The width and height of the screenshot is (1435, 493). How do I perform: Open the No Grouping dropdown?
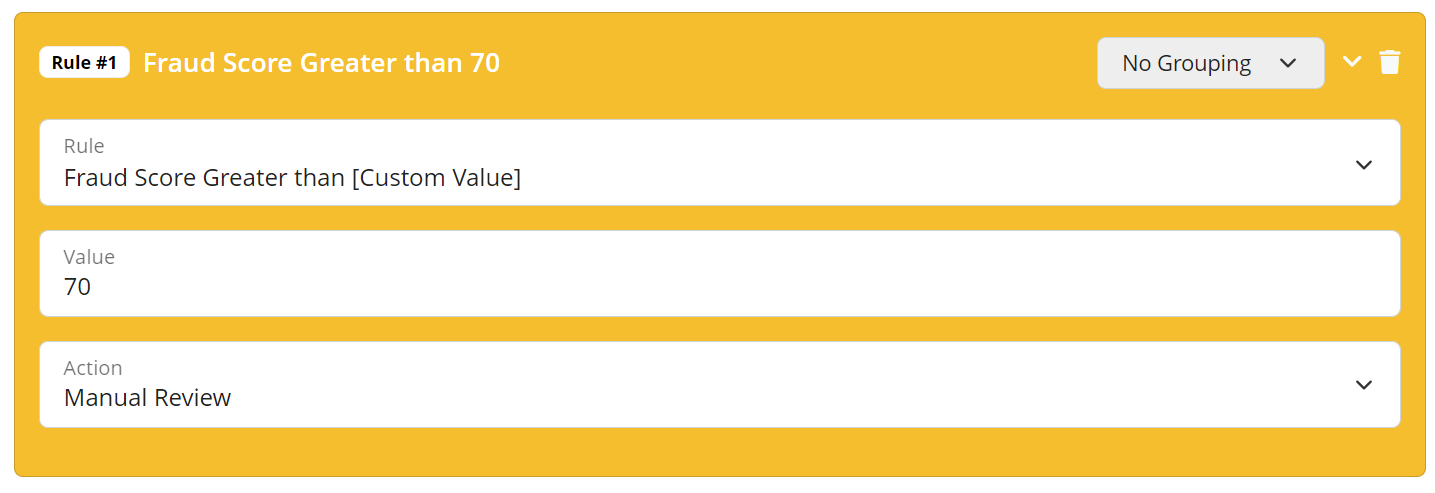click(1210, 63)
